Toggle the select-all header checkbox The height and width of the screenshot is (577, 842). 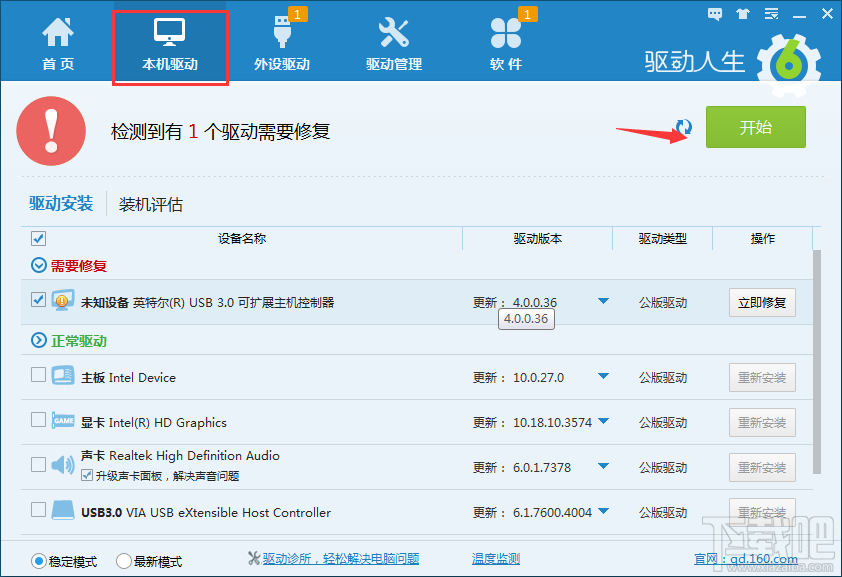pos(38,238)
